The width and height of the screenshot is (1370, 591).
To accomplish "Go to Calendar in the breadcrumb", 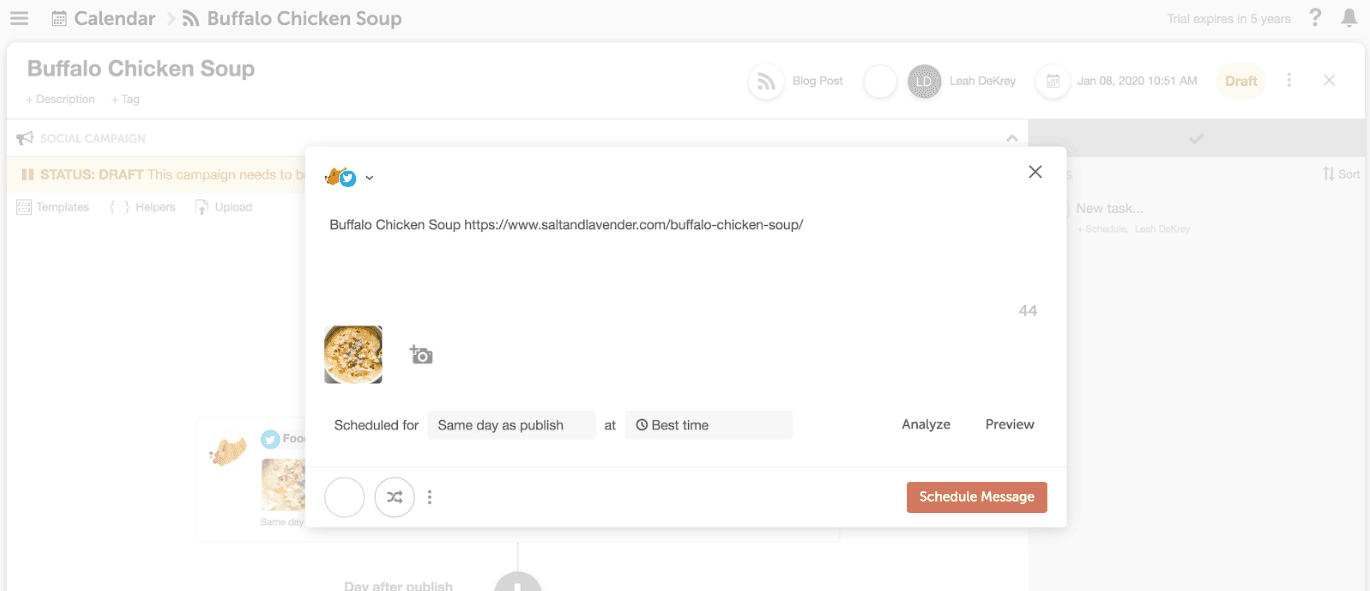I will click(x=104, y=19).
